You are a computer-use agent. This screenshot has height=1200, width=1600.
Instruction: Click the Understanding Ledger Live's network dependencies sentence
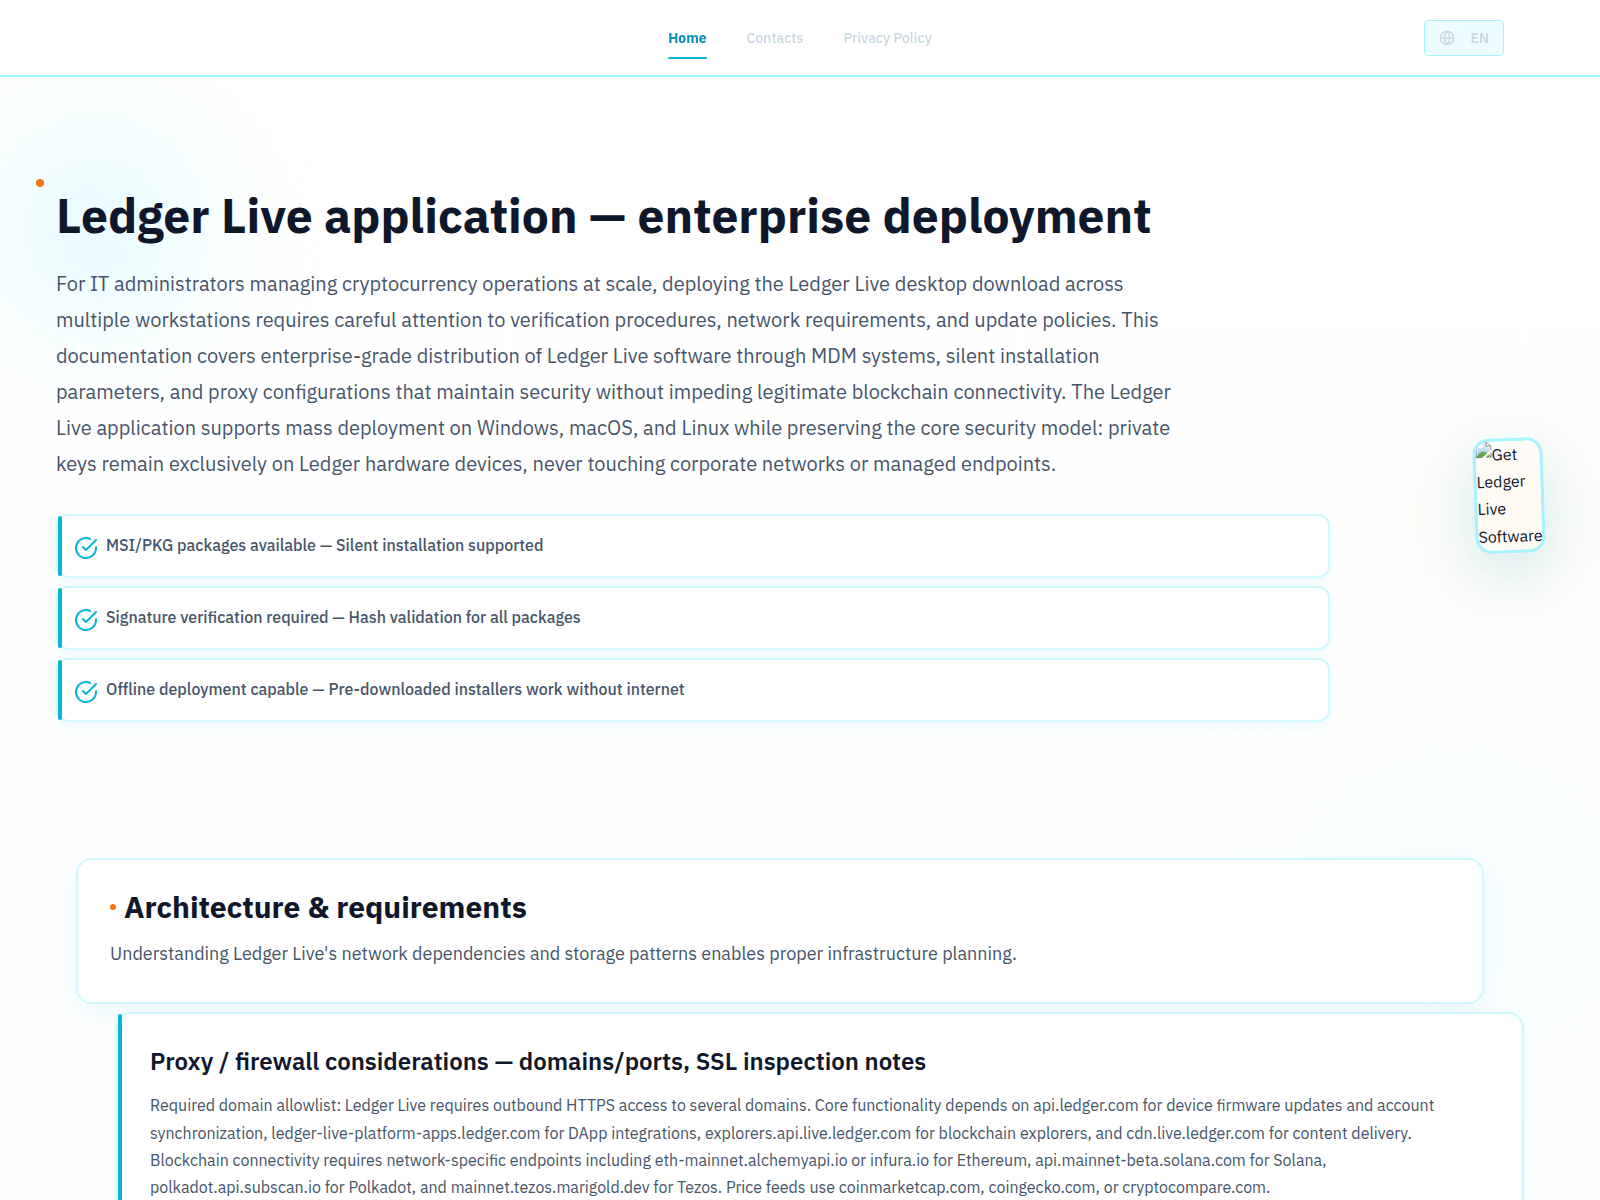point(563,953)
